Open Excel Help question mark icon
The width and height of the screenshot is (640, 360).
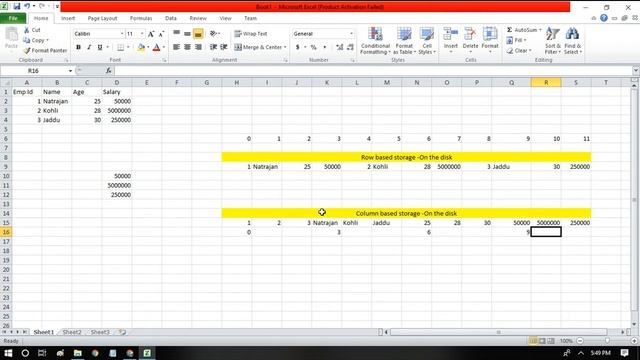pyautogui.click(x=604, y=18)
